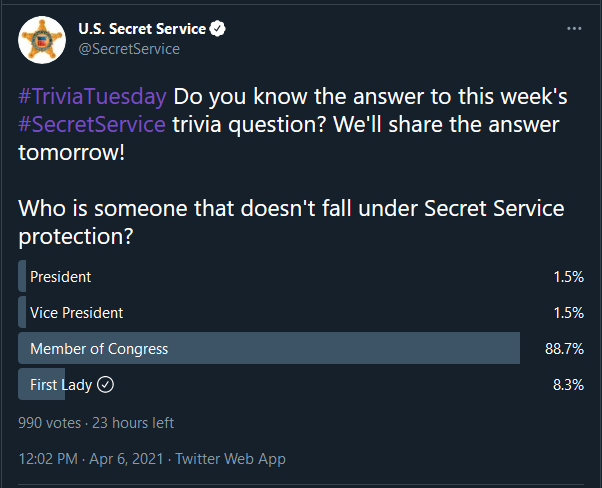
Task: Visit the @SecretService handle
Action: [129, 49]
